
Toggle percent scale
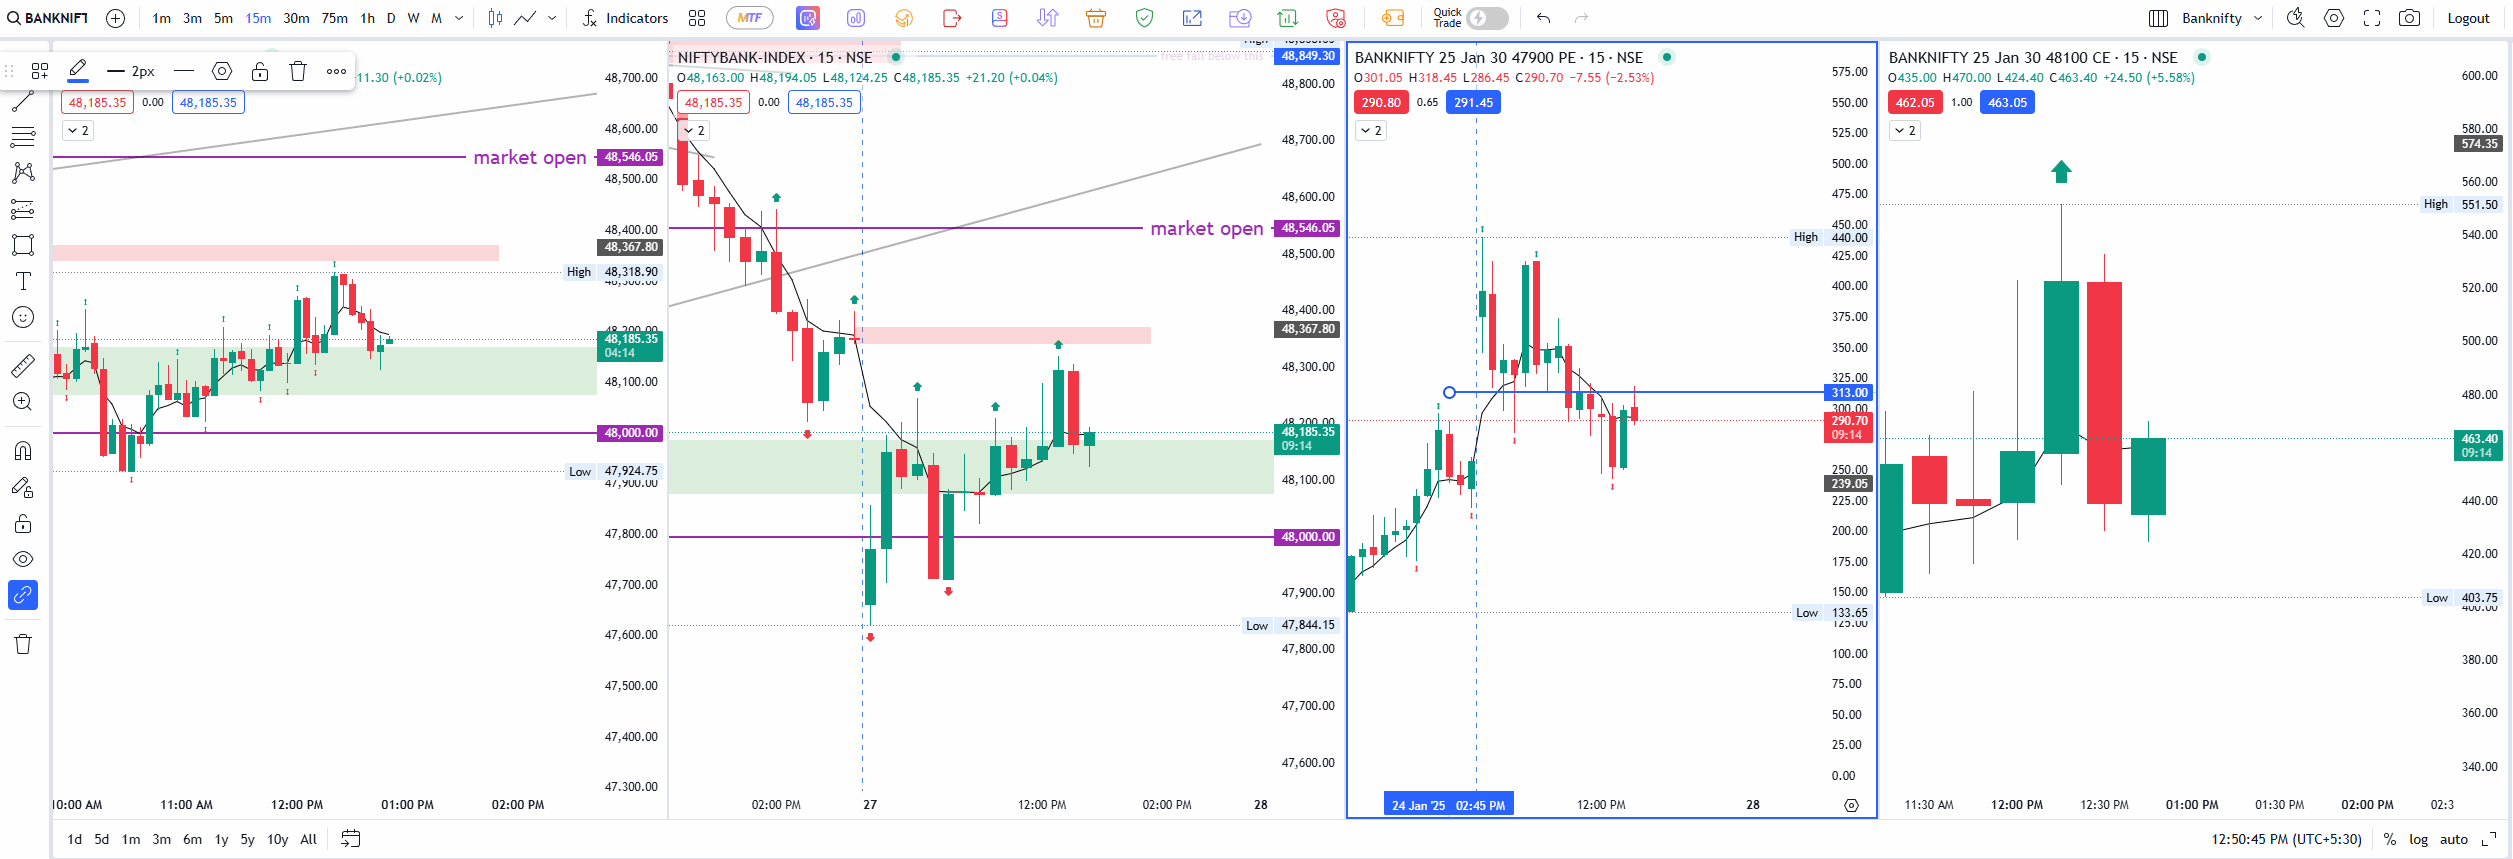pos(2390,839)
